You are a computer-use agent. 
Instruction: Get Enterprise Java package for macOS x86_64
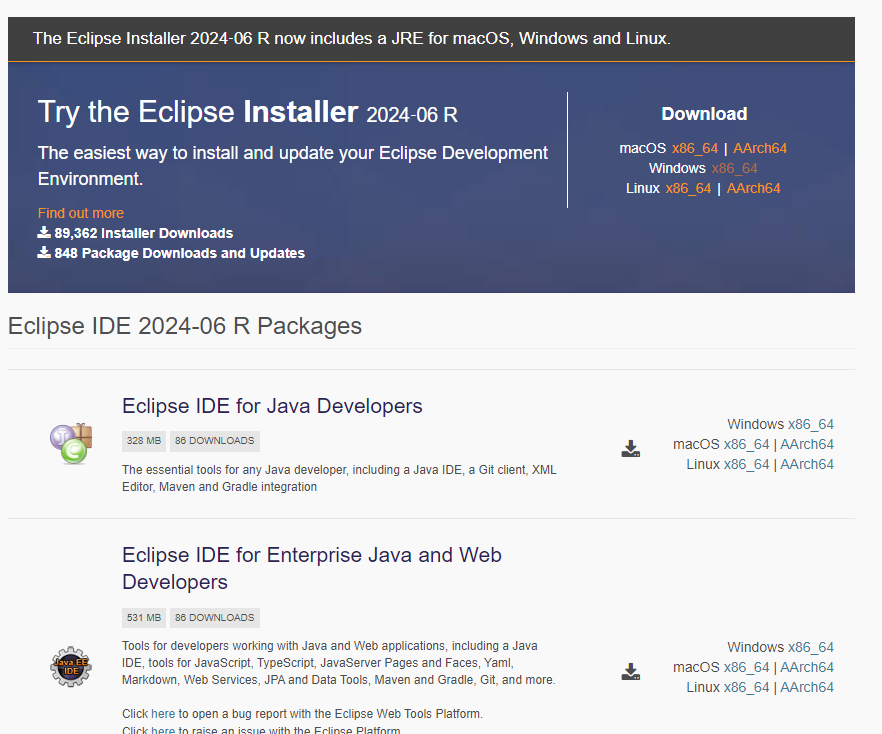[x=746, y=668]
